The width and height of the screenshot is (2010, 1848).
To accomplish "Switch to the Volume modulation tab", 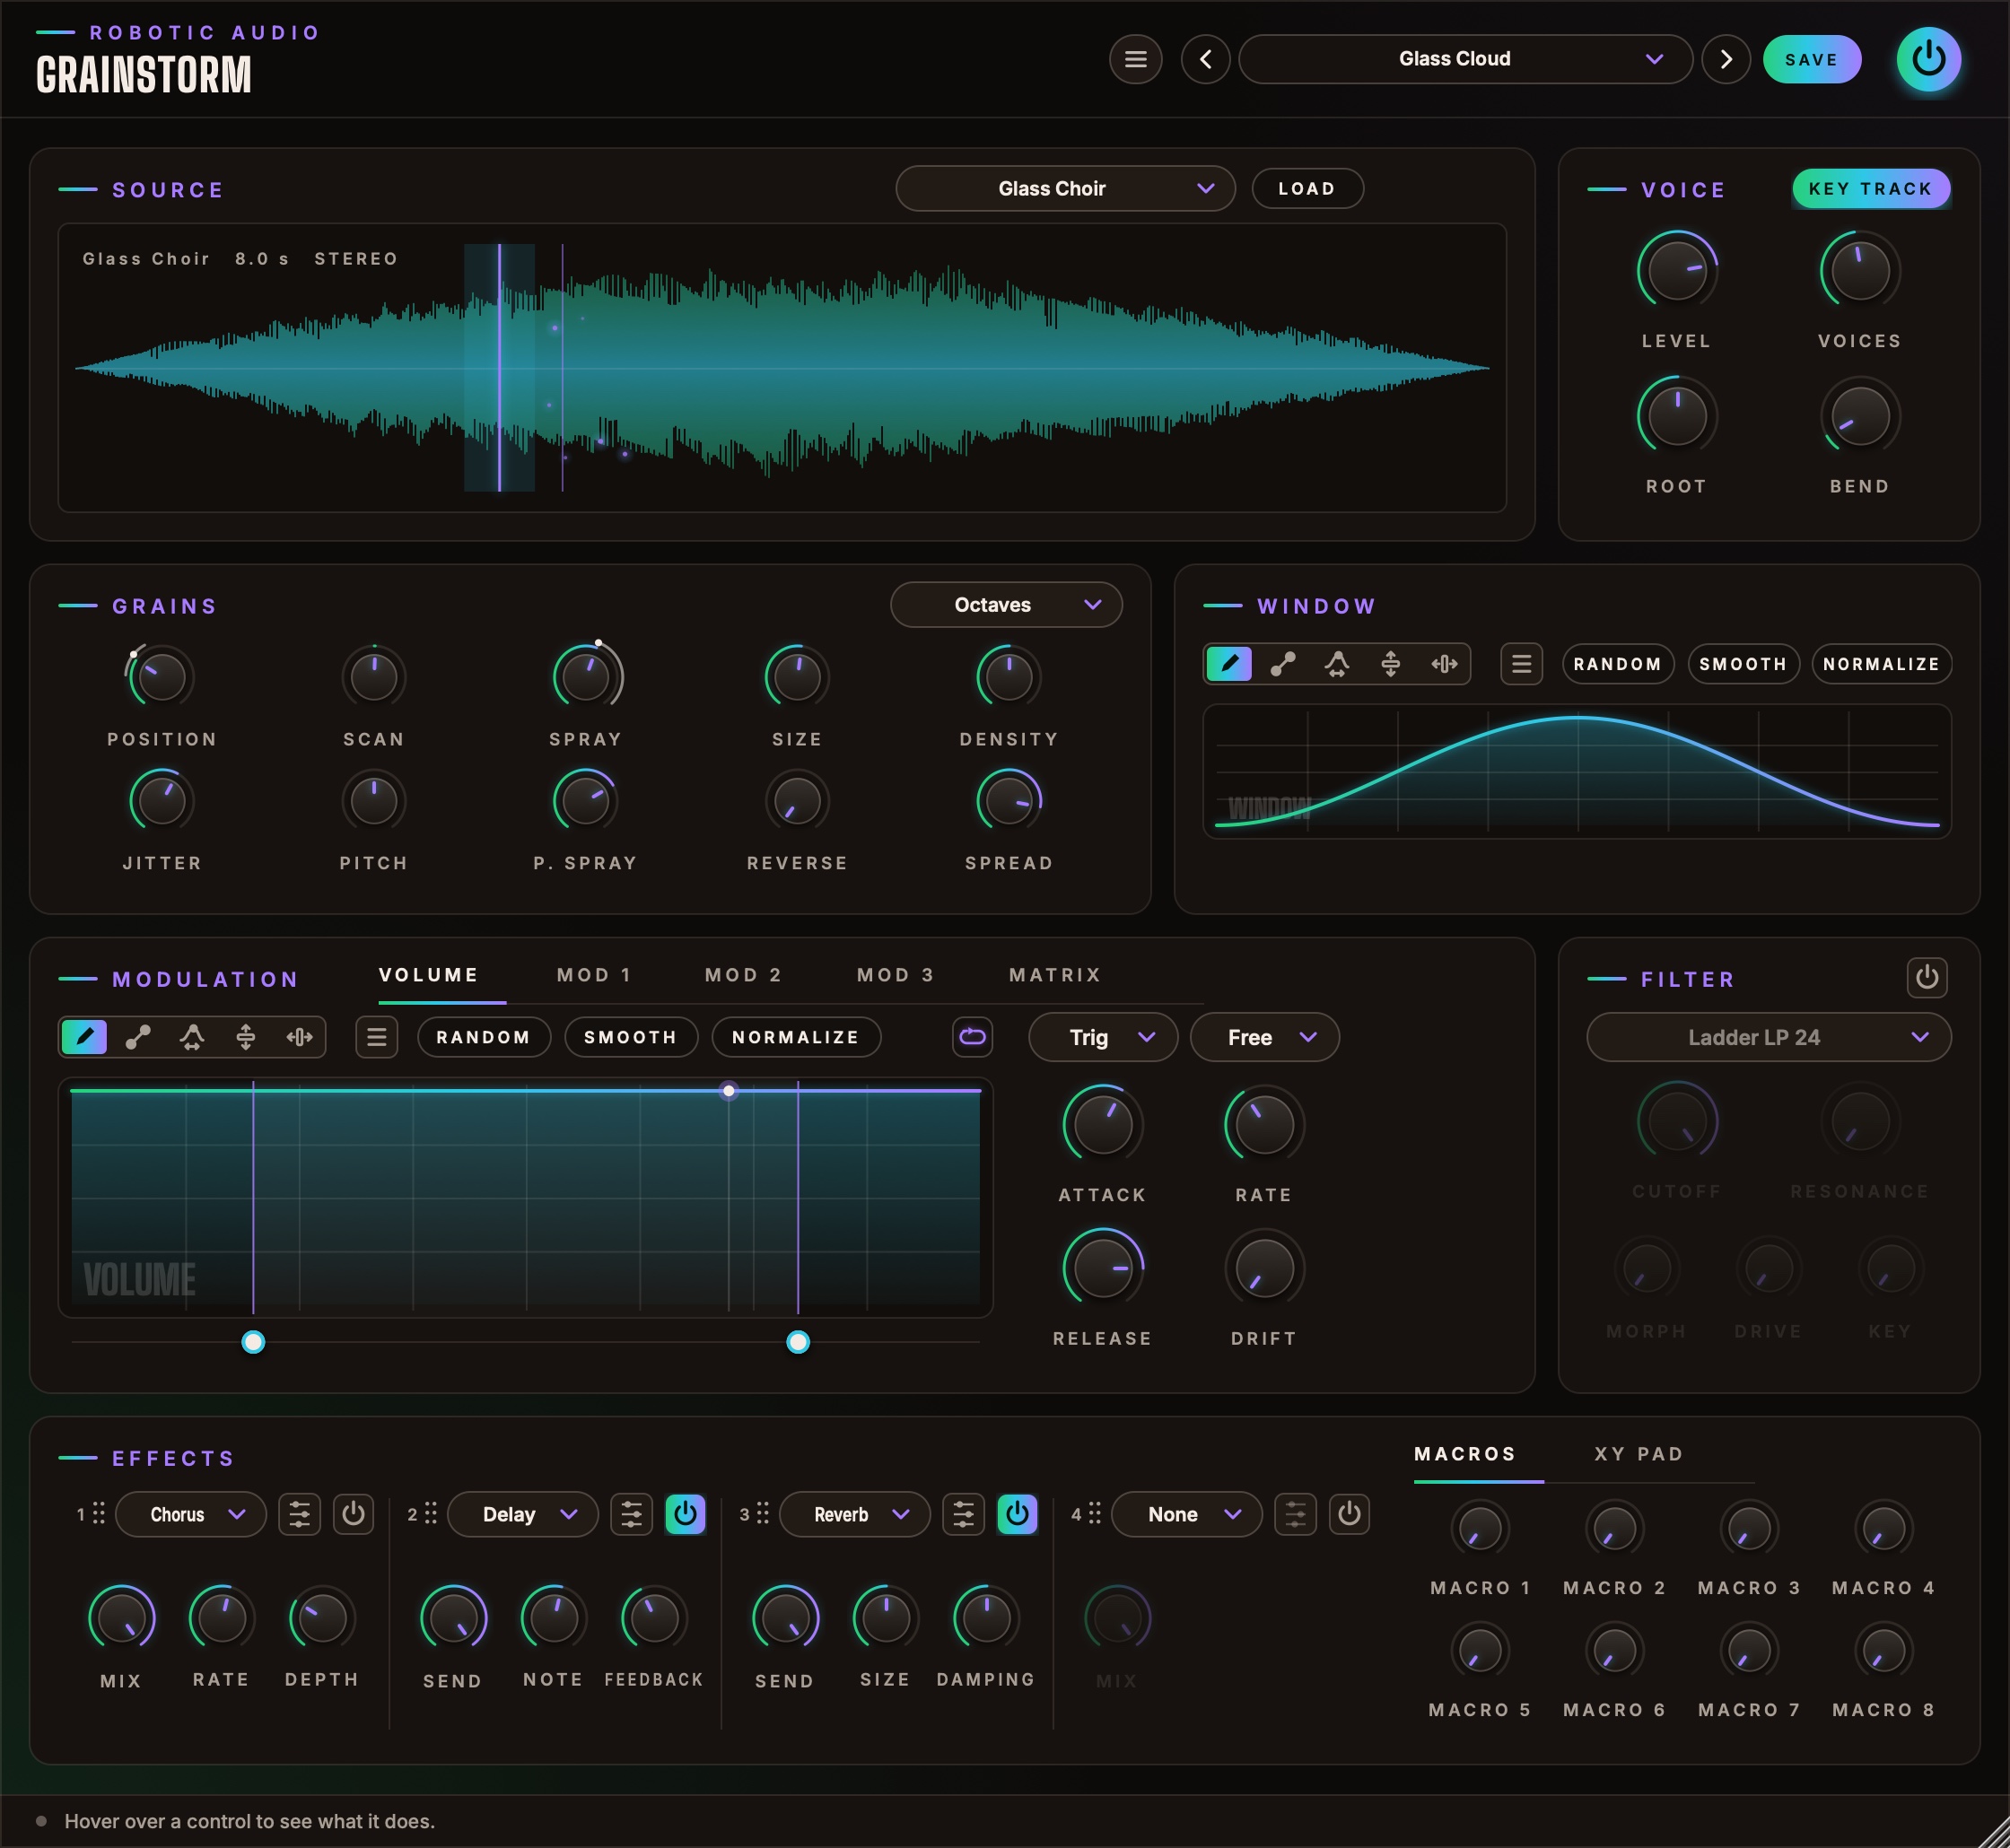I will point(428,975).
